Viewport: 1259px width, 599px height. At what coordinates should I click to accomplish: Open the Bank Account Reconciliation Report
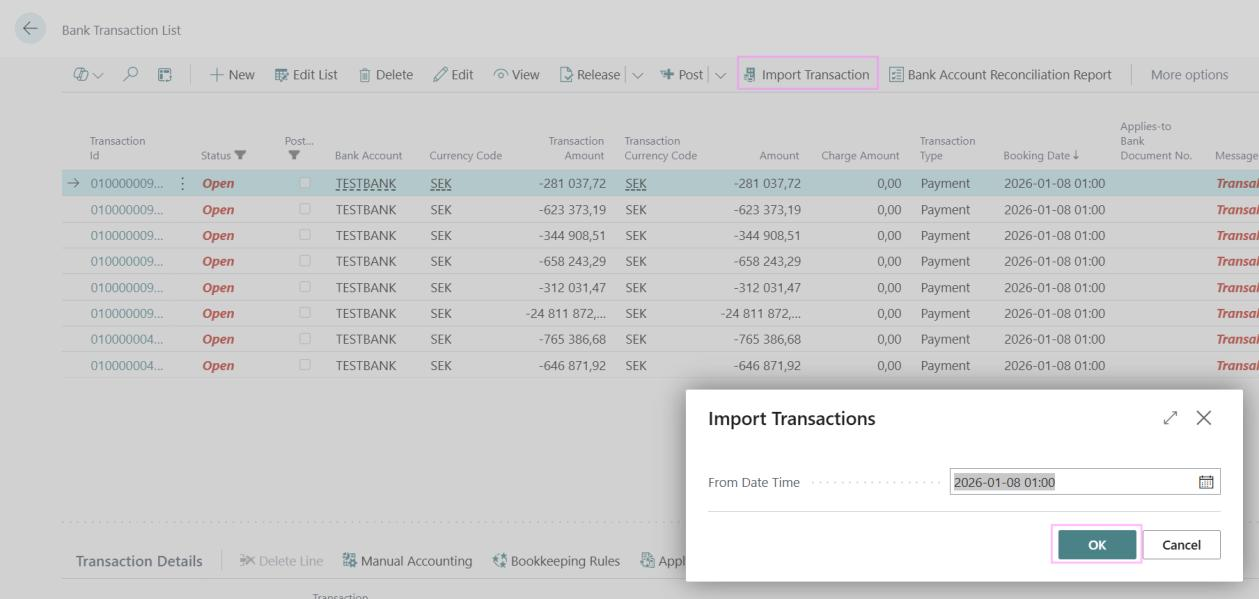(x=1000, y=75)
